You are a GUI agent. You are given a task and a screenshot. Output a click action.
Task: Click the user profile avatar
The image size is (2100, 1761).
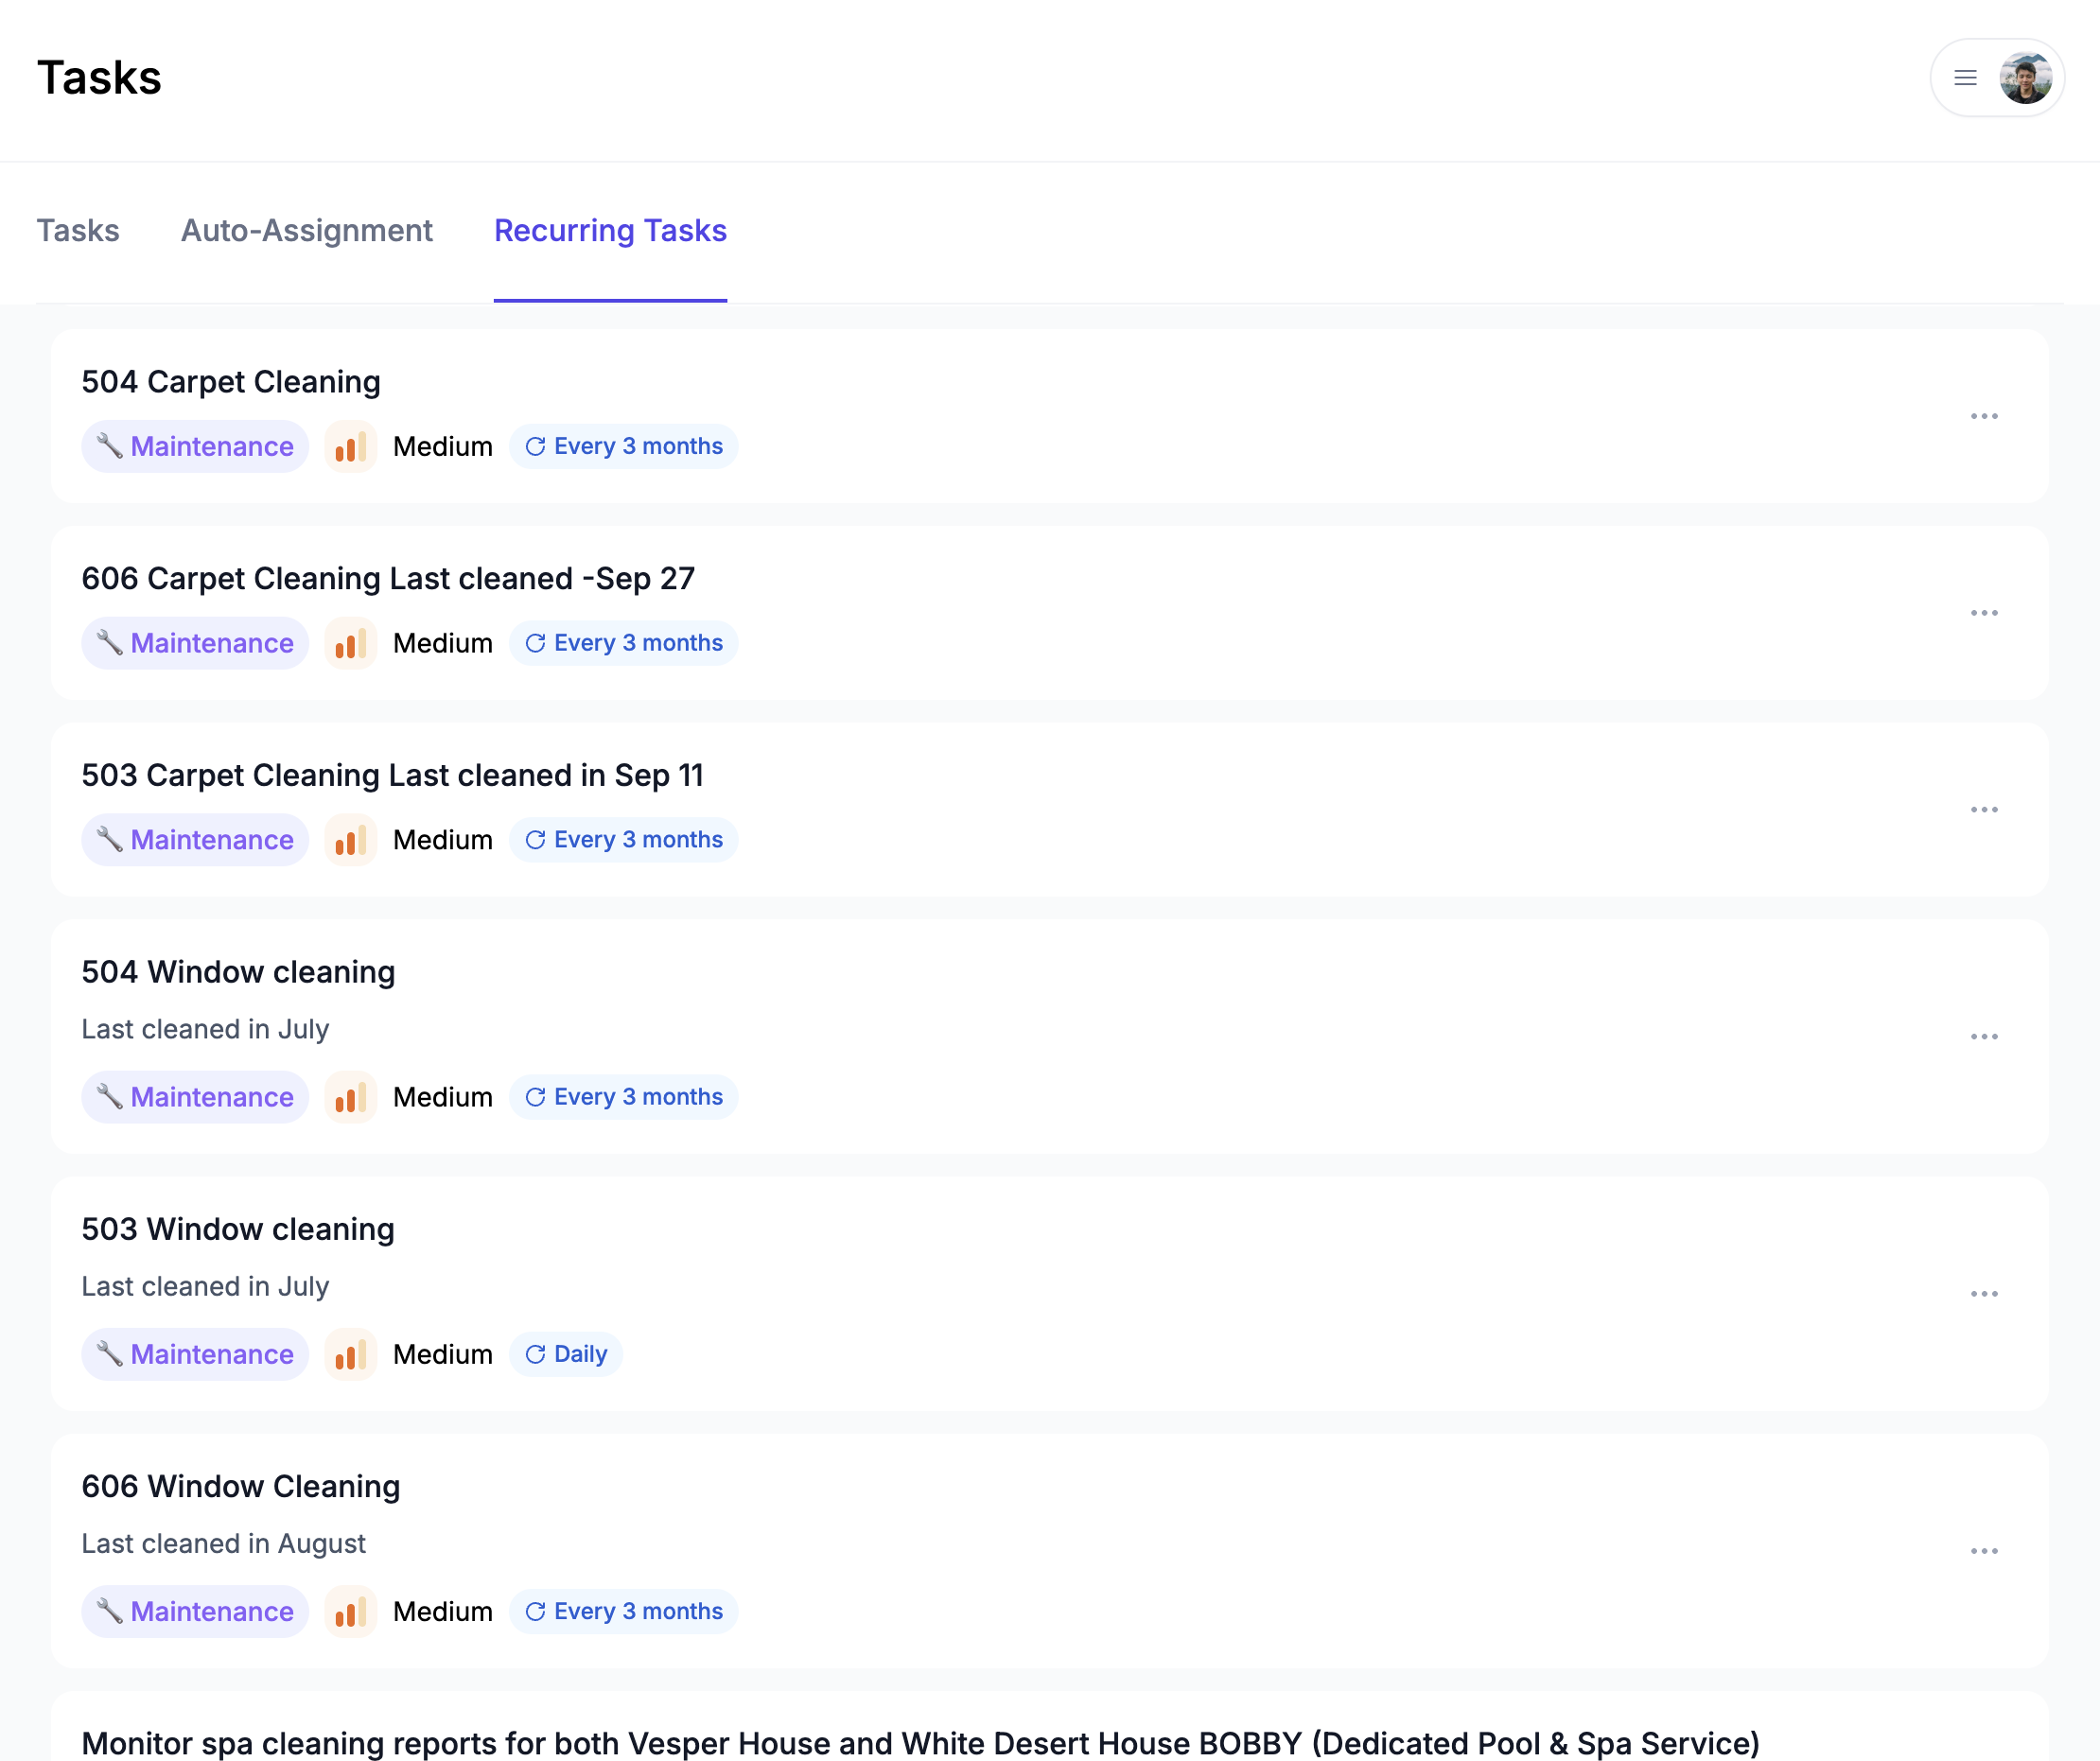2025,78
